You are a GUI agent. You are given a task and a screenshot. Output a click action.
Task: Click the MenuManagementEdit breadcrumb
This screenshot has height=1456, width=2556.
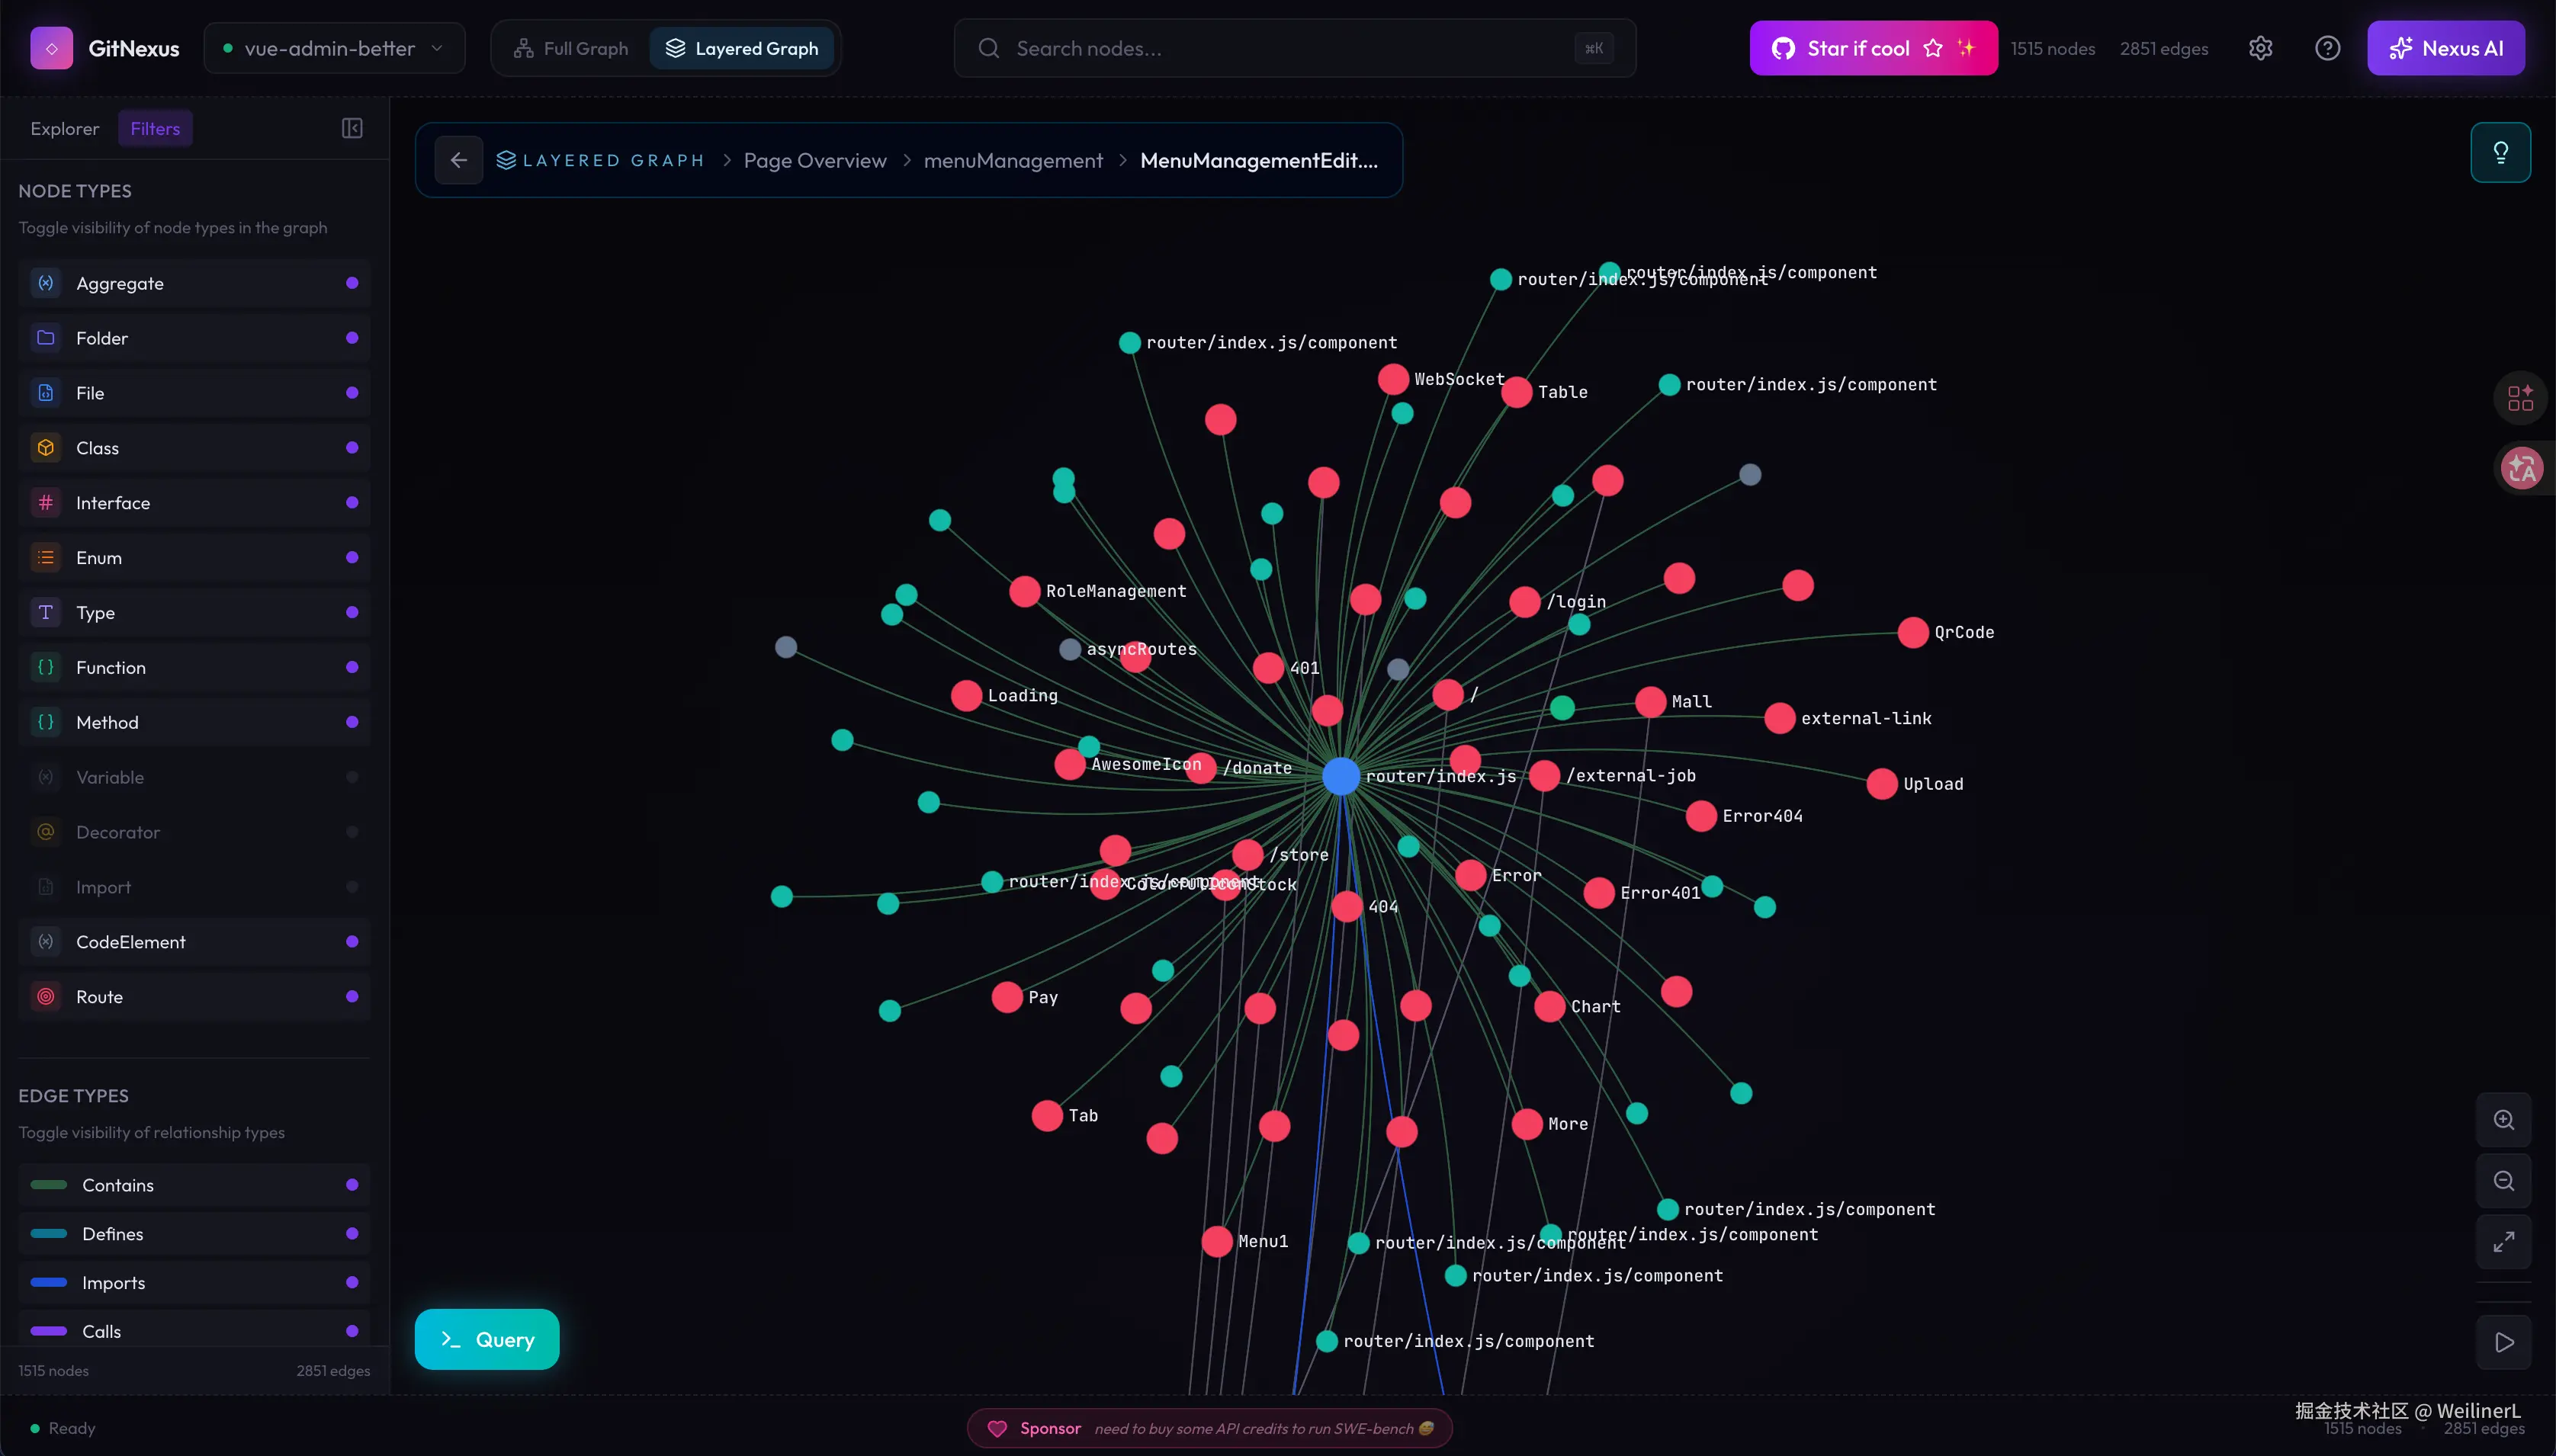pyautogui.click(x=1259, y=160)
